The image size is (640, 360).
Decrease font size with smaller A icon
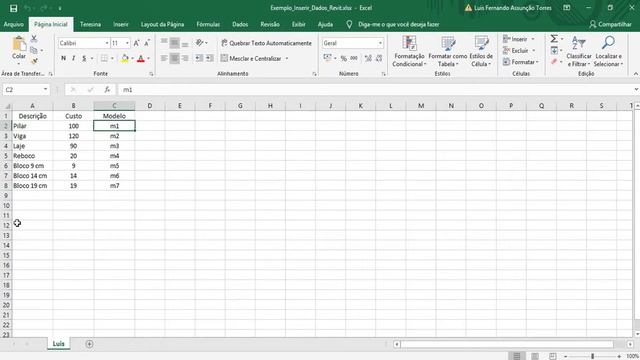[x=147, y=43]
